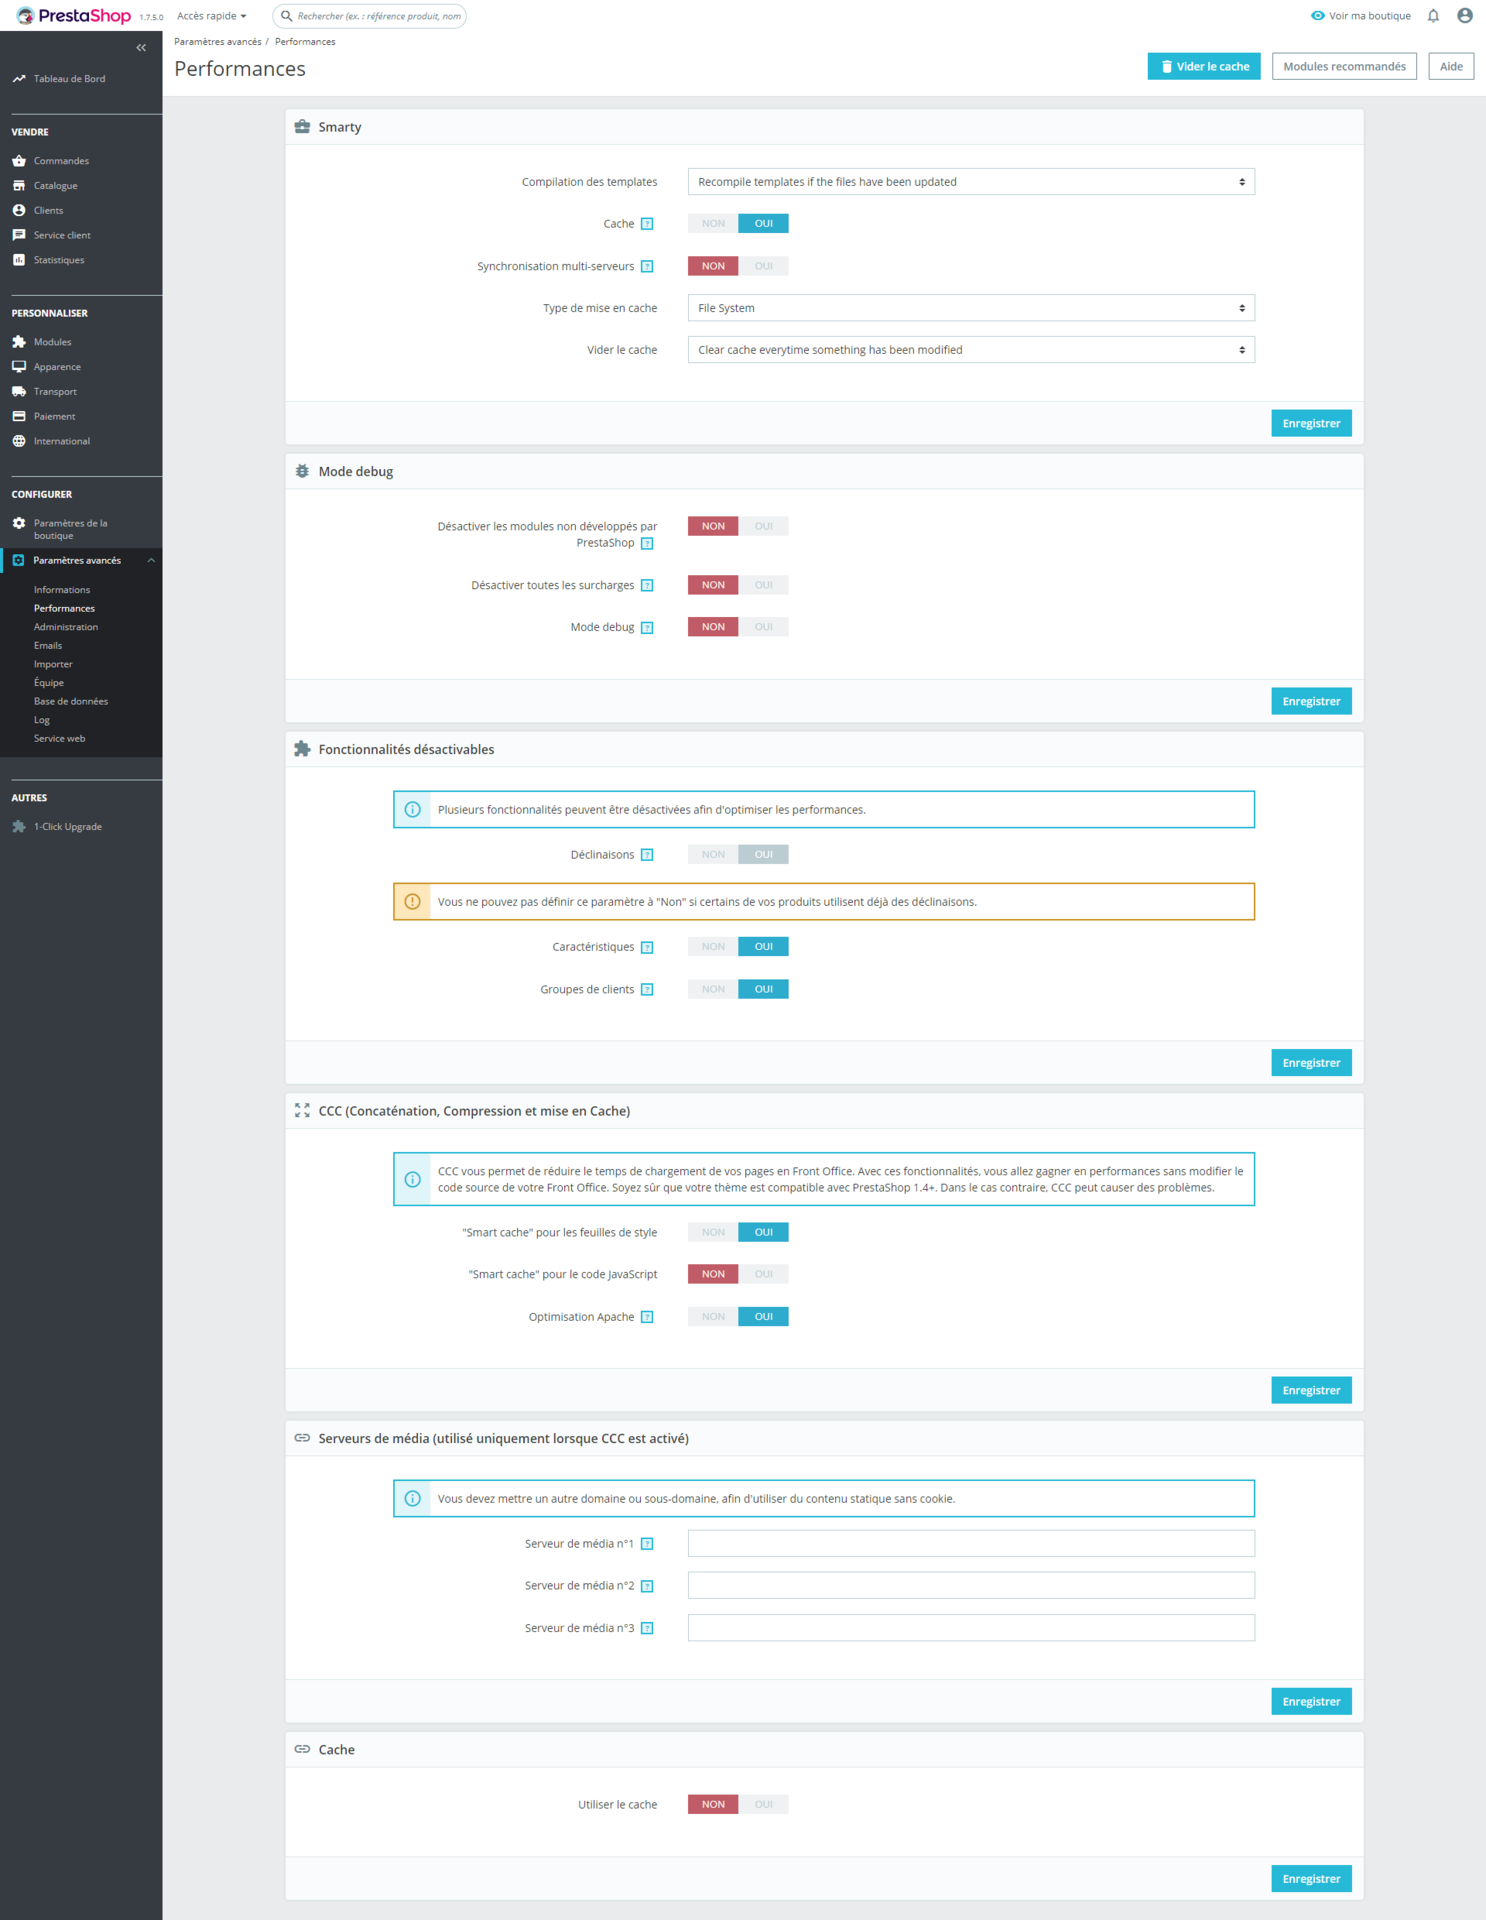Click the help icon beside Mode debug
The height and width of the screenshot is (1920, 1486).
pos(647,628)
